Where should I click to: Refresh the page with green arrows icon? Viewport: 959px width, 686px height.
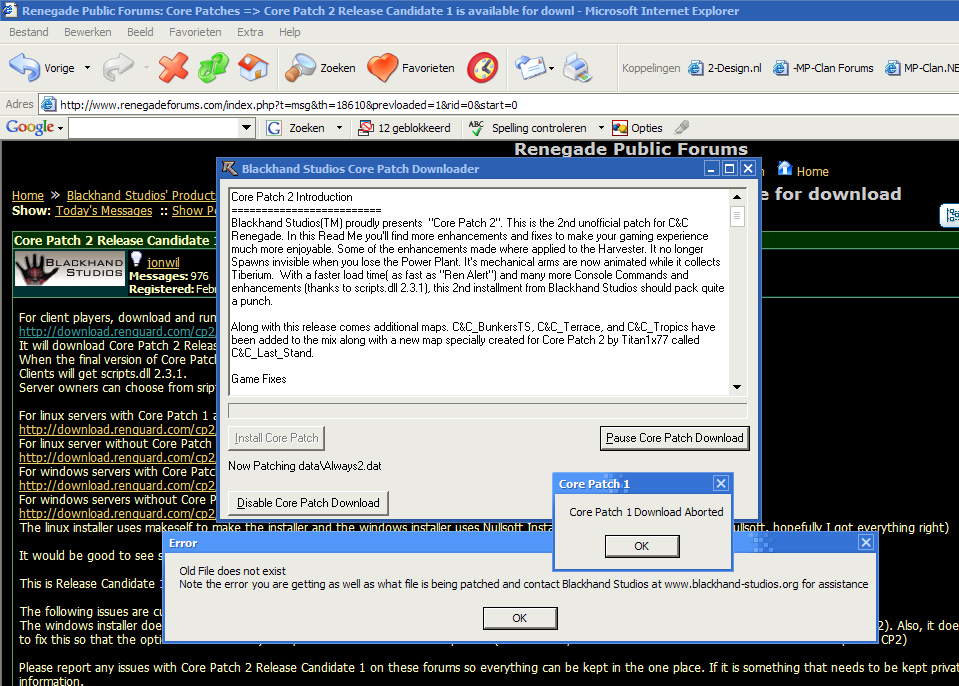pos(213,68)
